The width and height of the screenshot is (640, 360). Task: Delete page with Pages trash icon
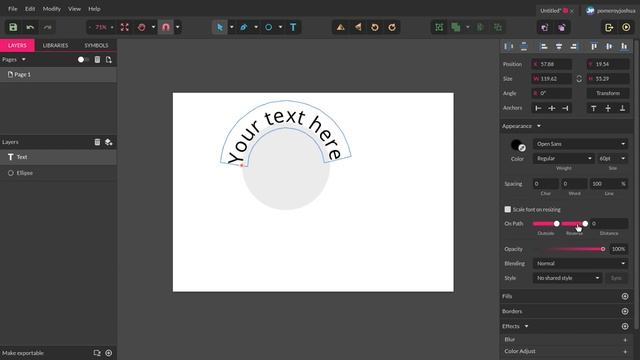97,60
